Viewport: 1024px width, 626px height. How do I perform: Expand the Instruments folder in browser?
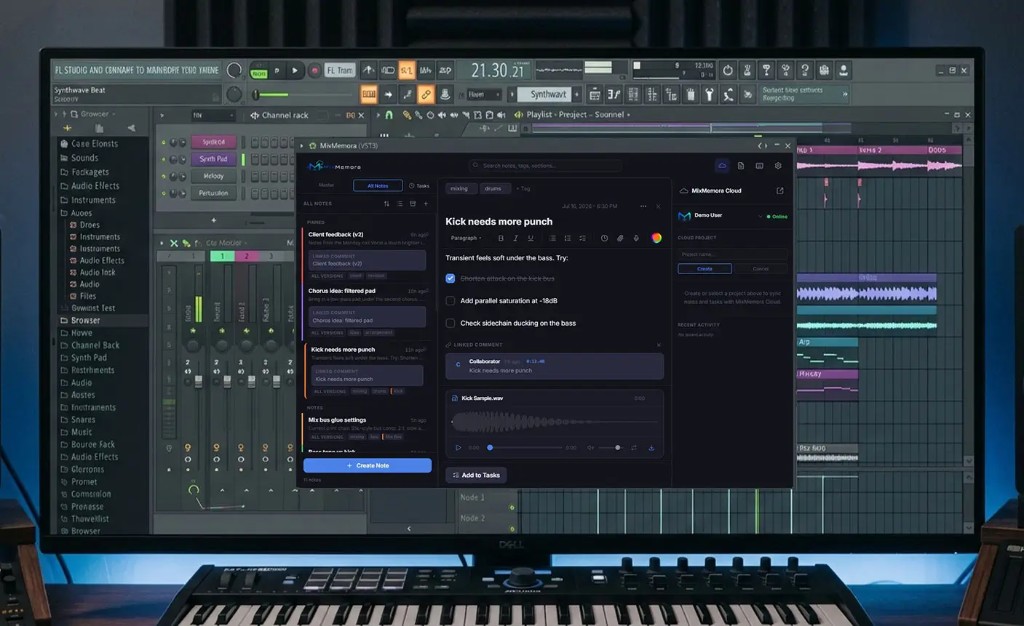tap(88, 200)
